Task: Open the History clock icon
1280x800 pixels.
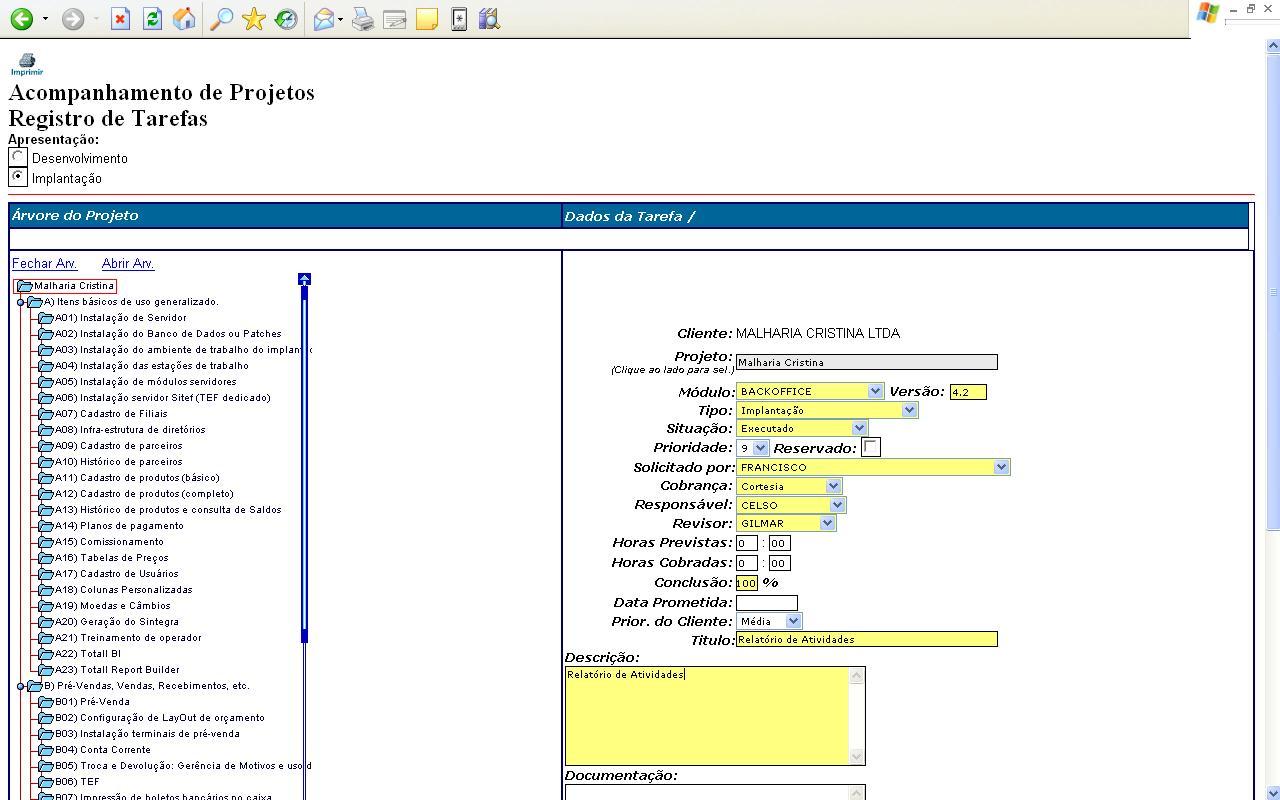Action: point(286,19)
